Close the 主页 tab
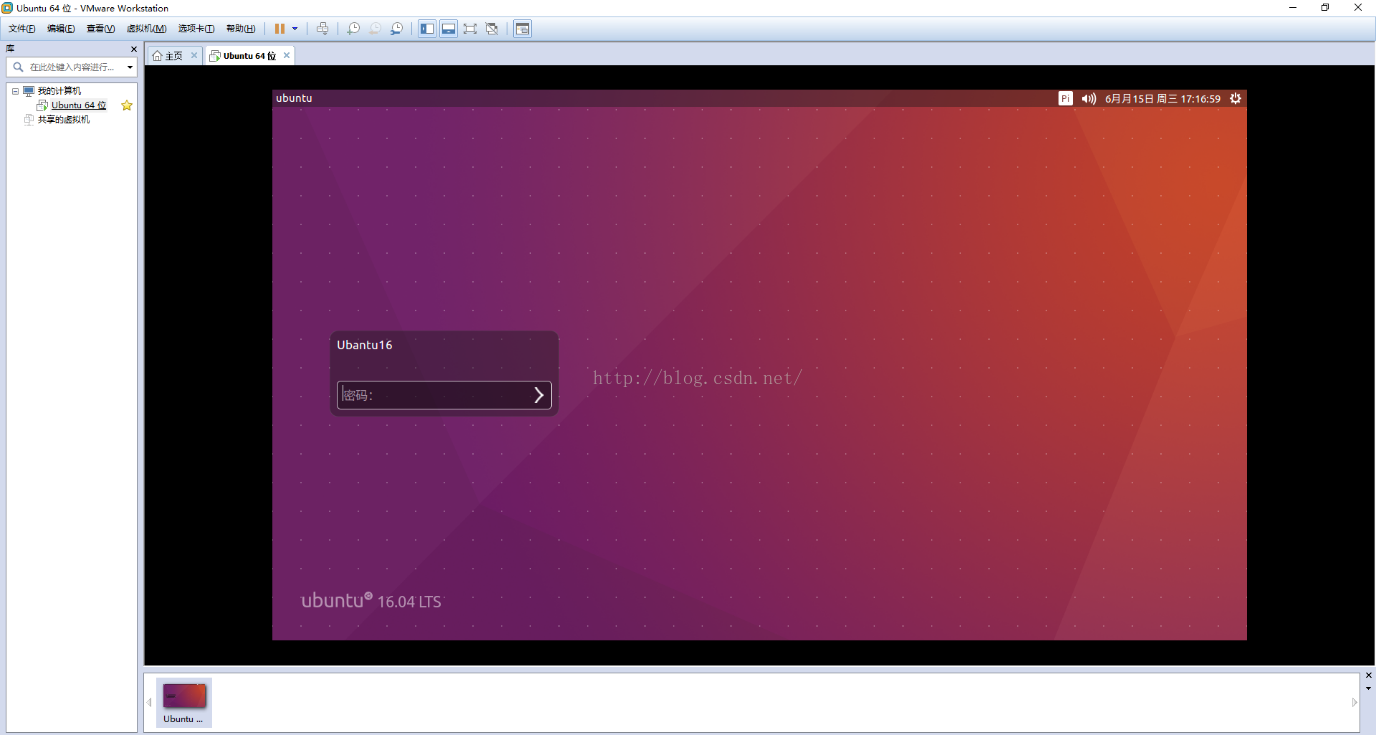Image resolution: width=1376 pixels, height=735 pixels. (194, 56)
